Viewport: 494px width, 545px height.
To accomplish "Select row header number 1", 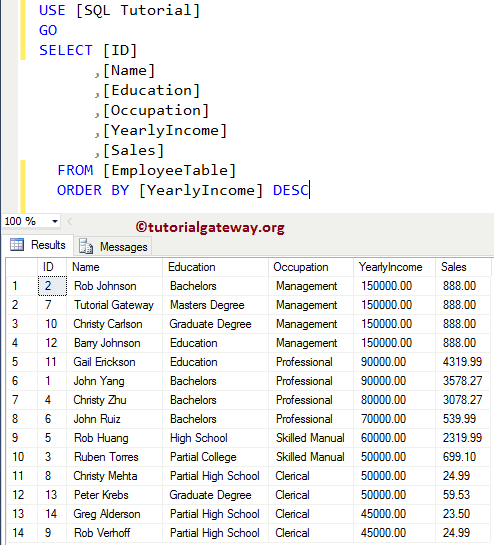I will tap(22, 286).
